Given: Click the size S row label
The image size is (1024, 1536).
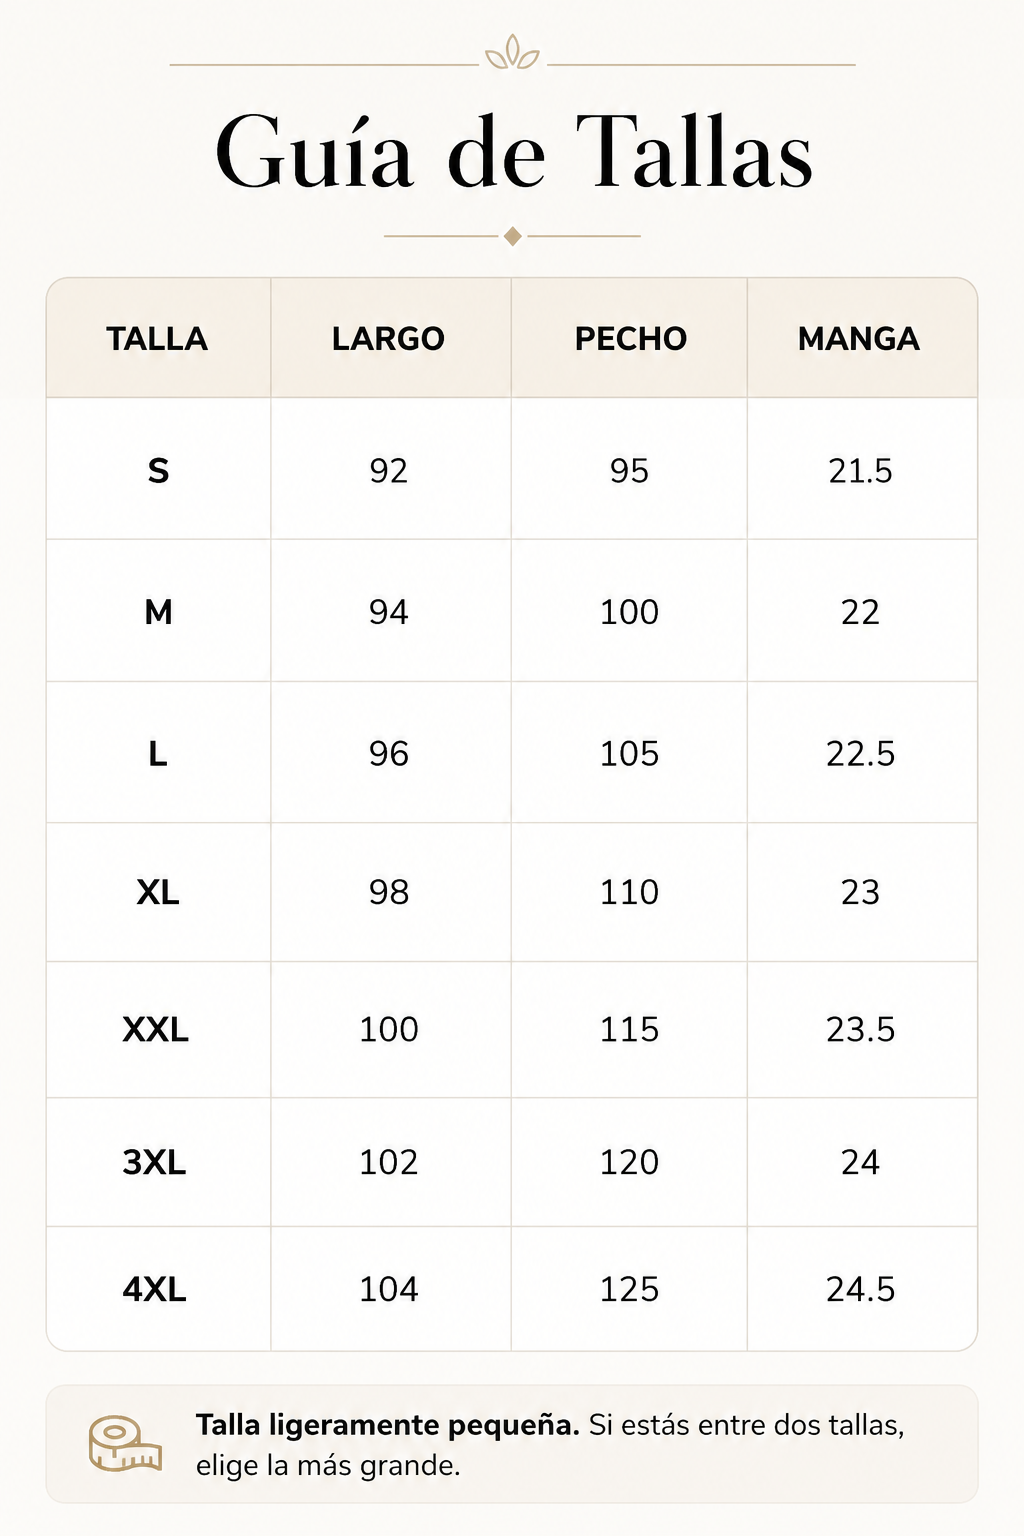Looking at the screenshot, I should point(158,471).
